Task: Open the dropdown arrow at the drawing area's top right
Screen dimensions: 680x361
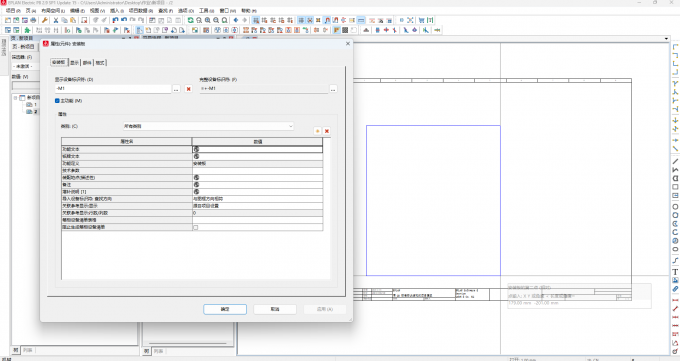Action: (667, 39)
